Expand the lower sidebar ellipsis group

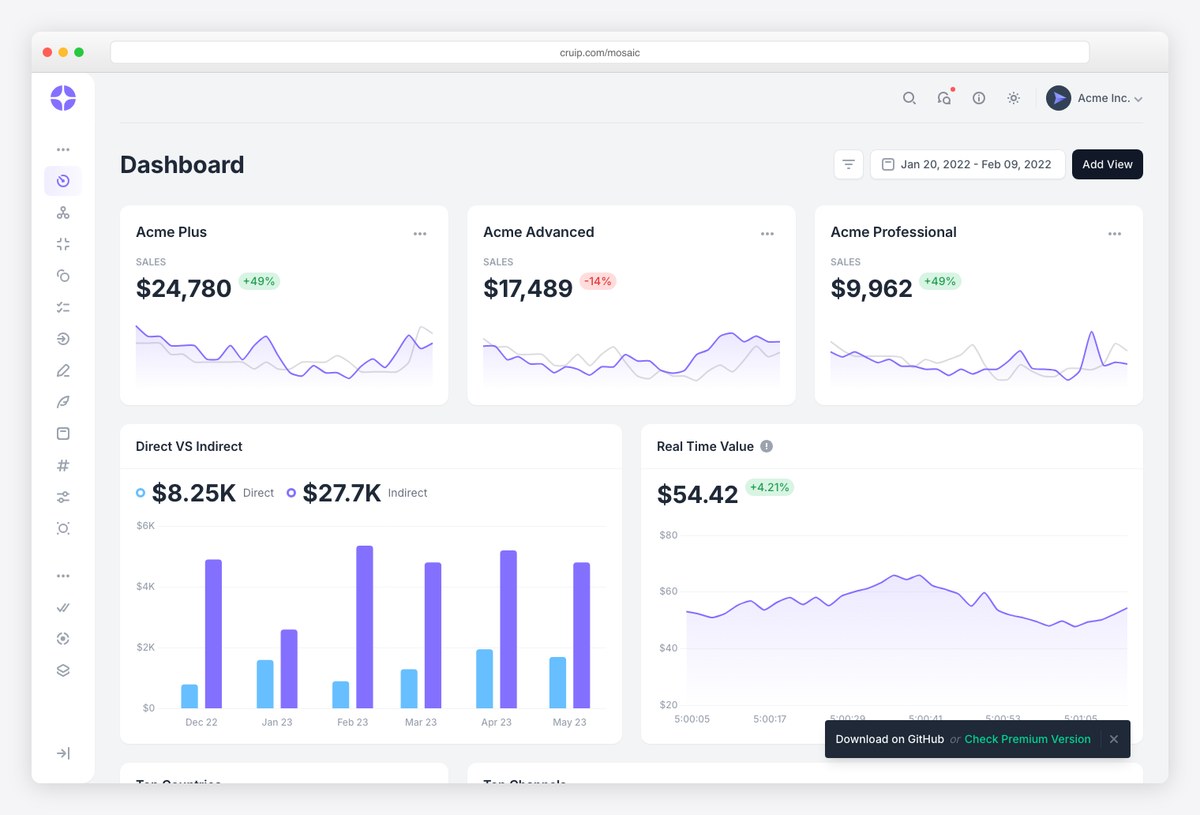pos(63,576)
